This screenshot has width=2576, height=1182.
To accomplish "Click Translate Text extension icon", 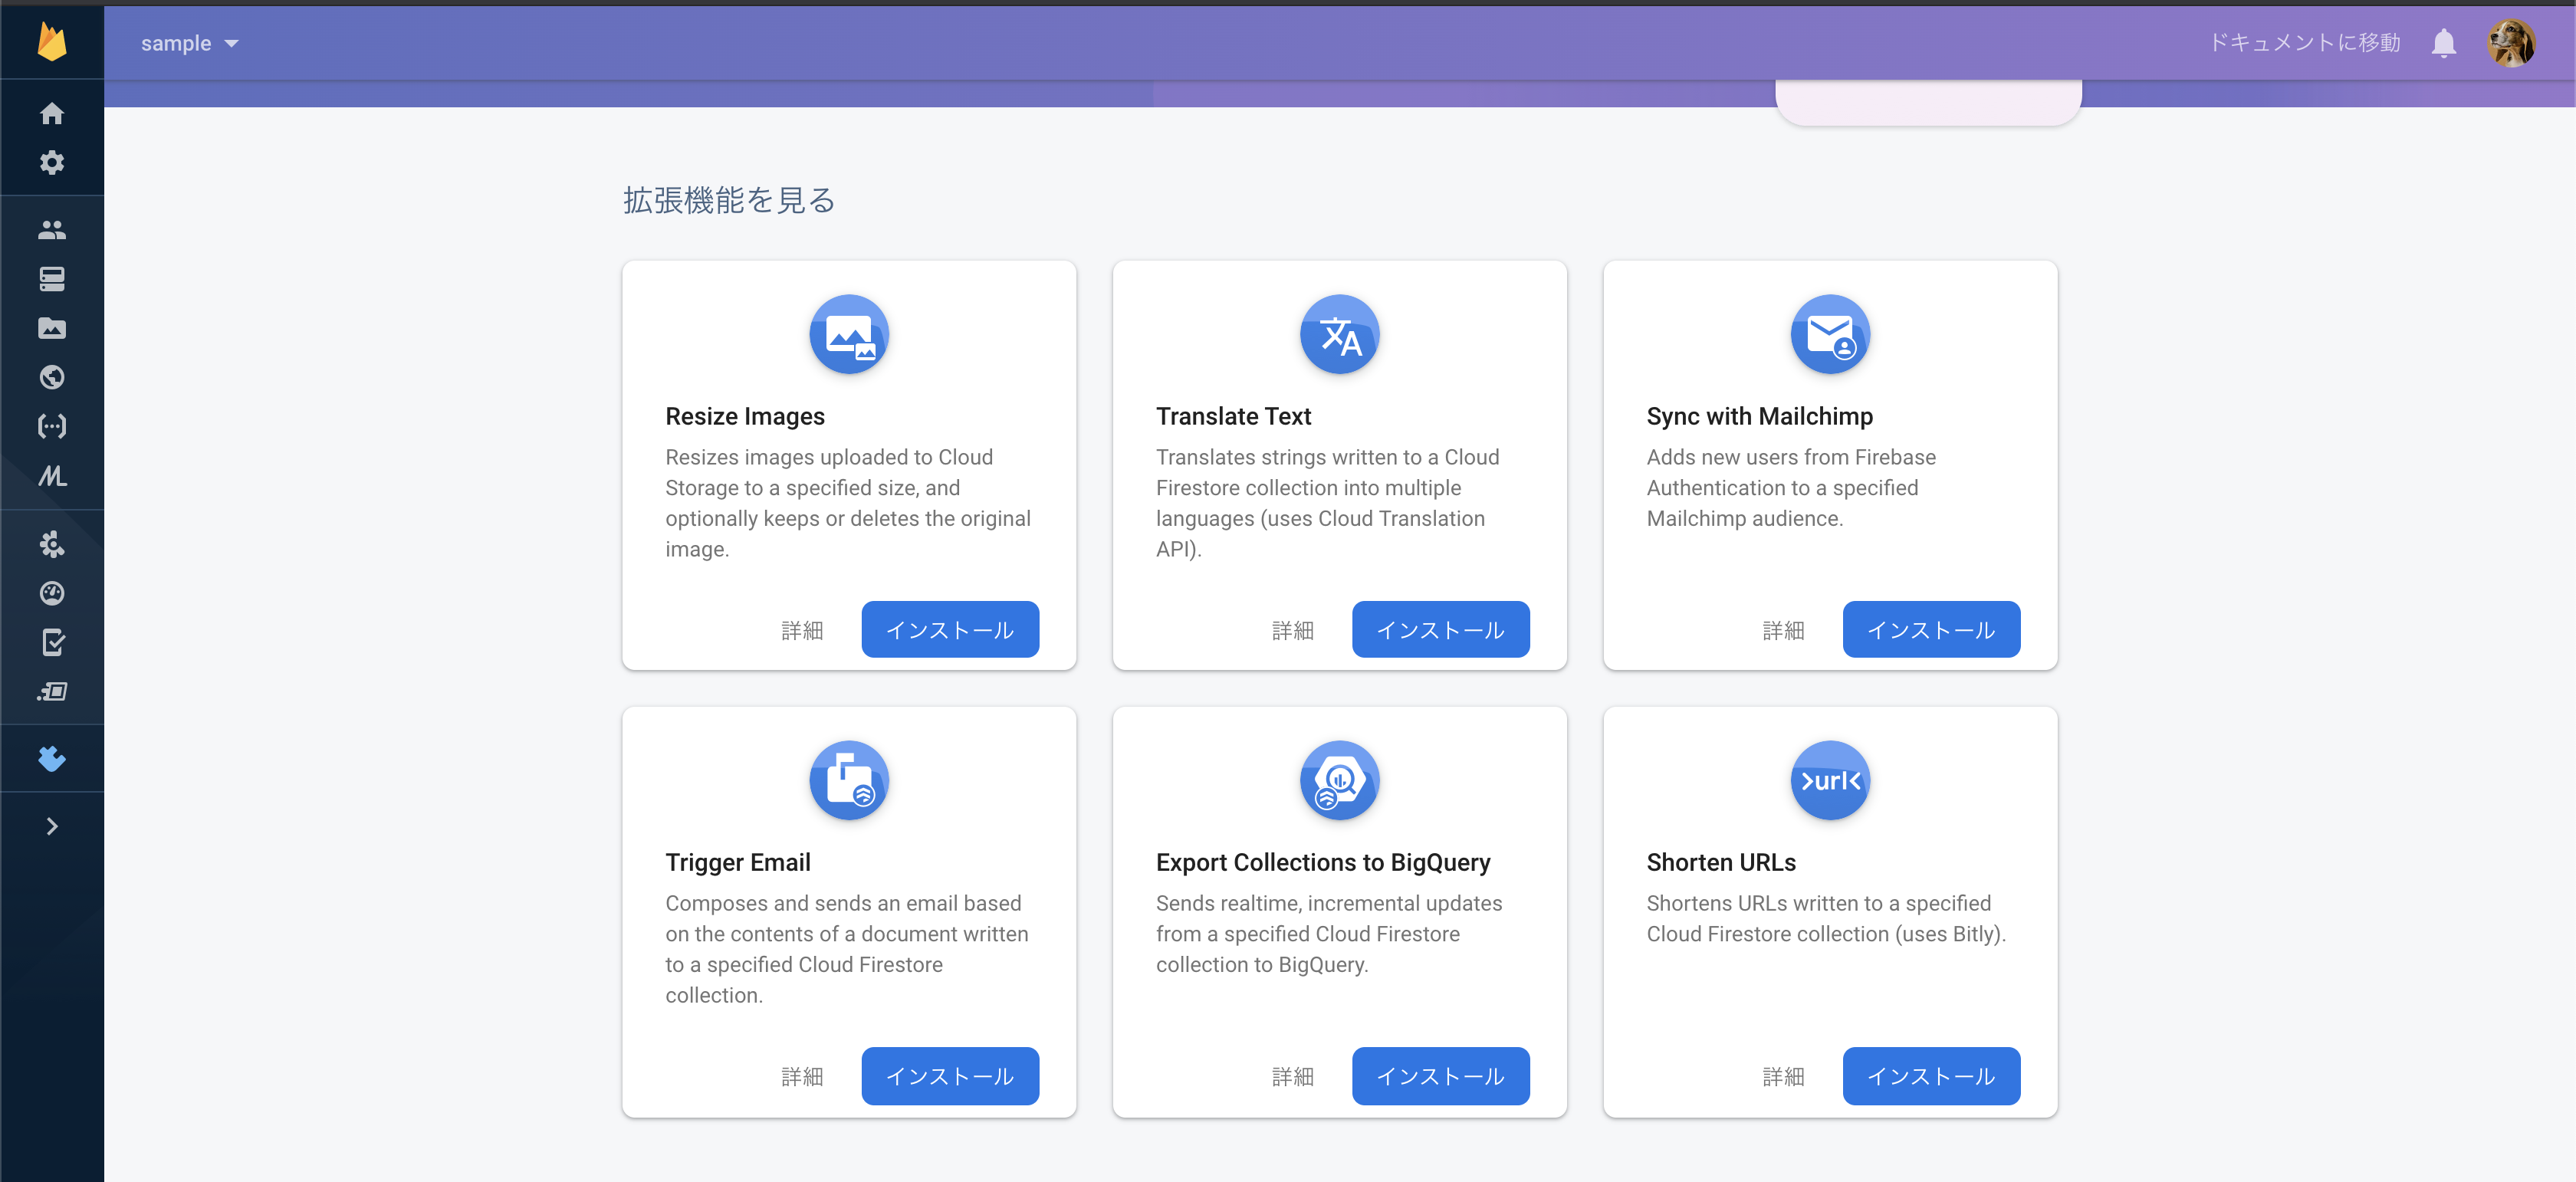I will tap(1339, 334).
